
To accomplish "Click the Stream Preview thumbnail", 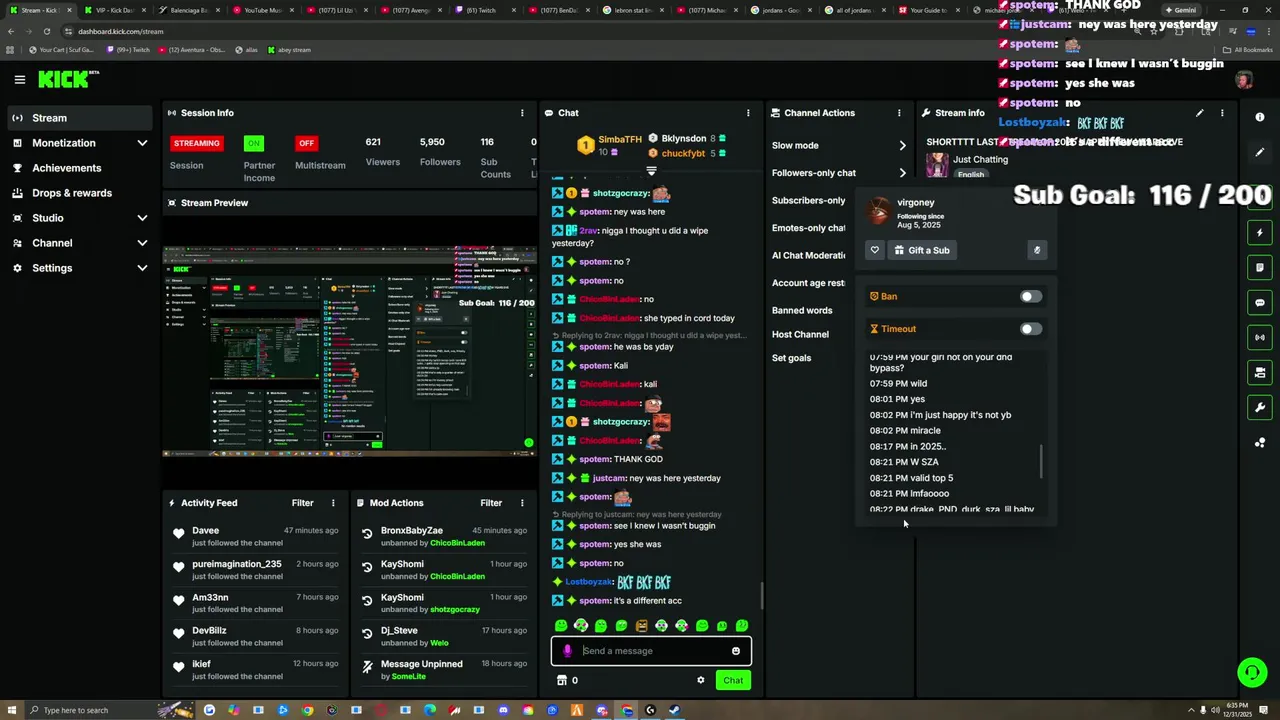I will pyautogui.click(x=349, y=351).
